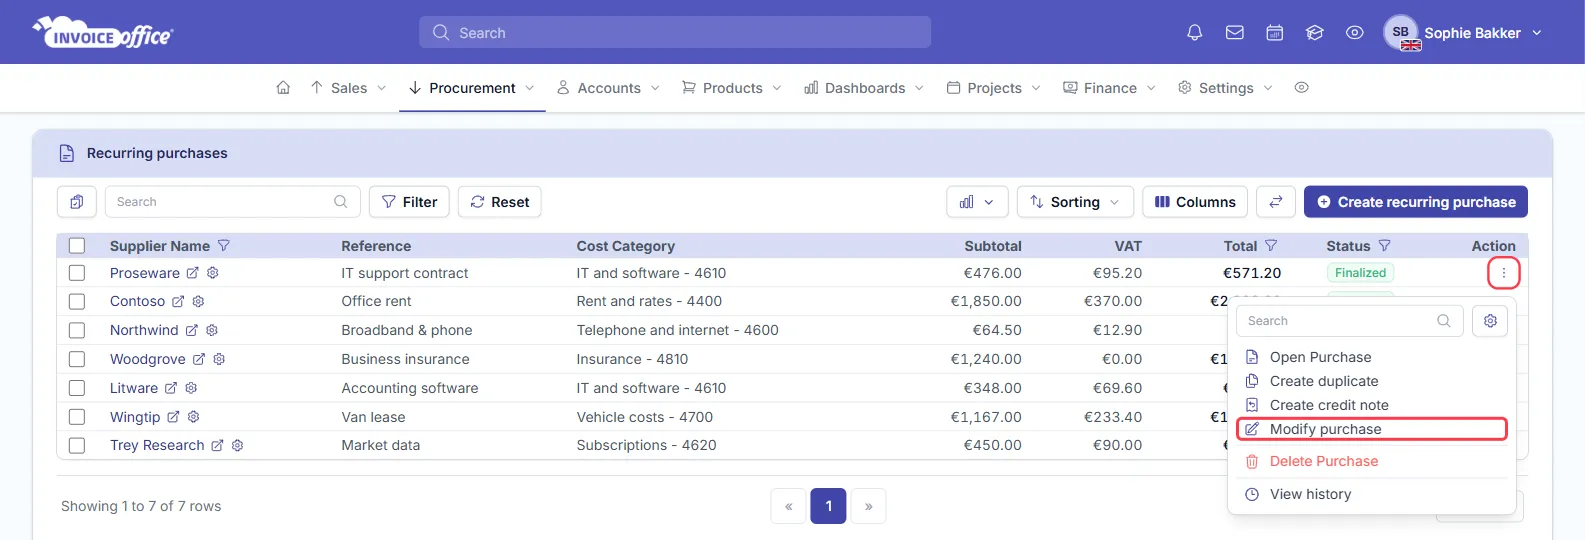Select View history entry
Screen dimensions: 1585x540
(1310, 494)
